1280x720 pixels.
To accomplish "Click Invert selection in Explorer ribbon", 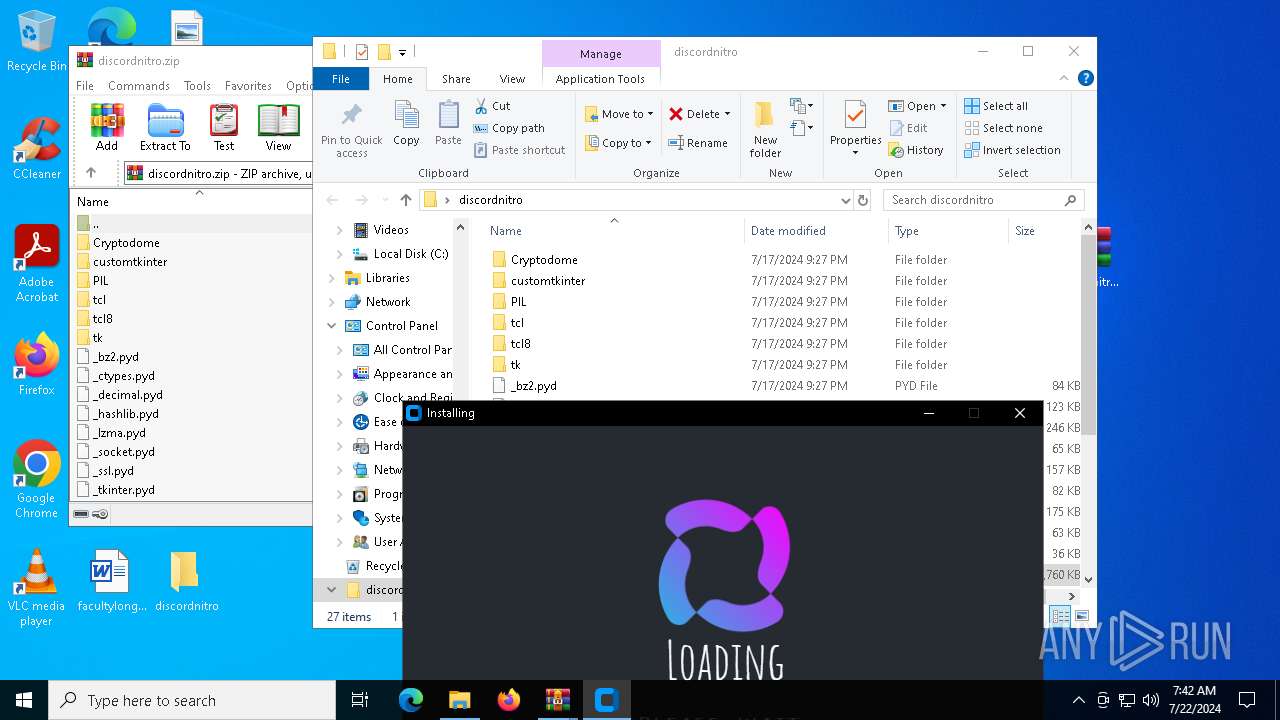I will (x=1012, y=150).
